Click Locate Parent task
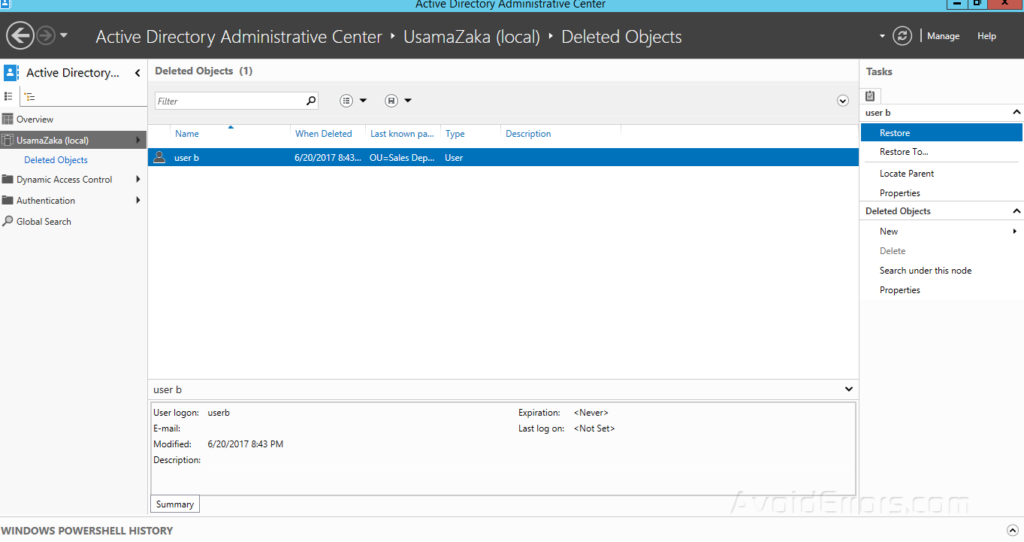 (x=906, y=174)
